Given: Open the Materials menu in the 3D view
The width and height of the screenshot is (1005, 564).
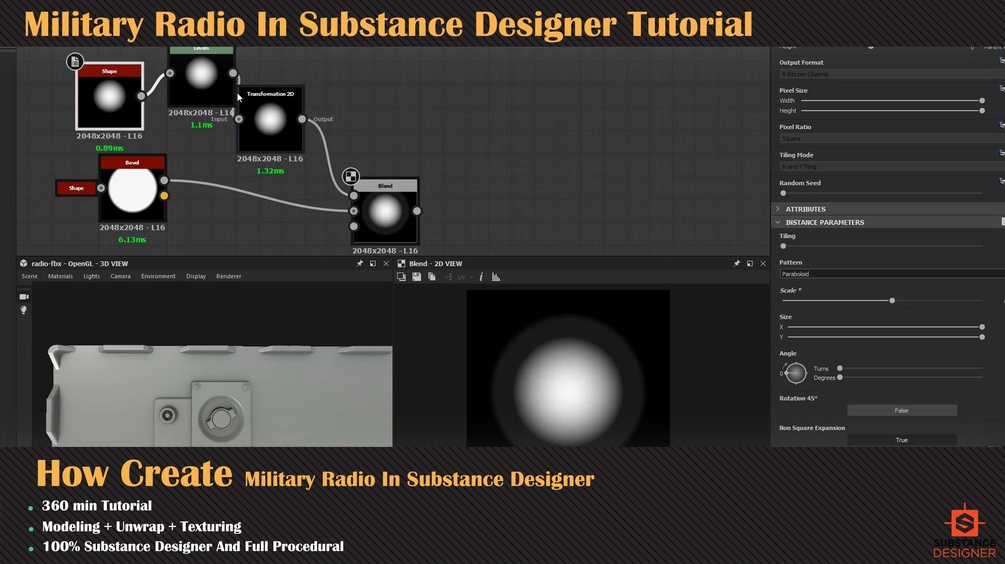Looking at the screenshot, I should pyautogui.click(x=60, y=276).
